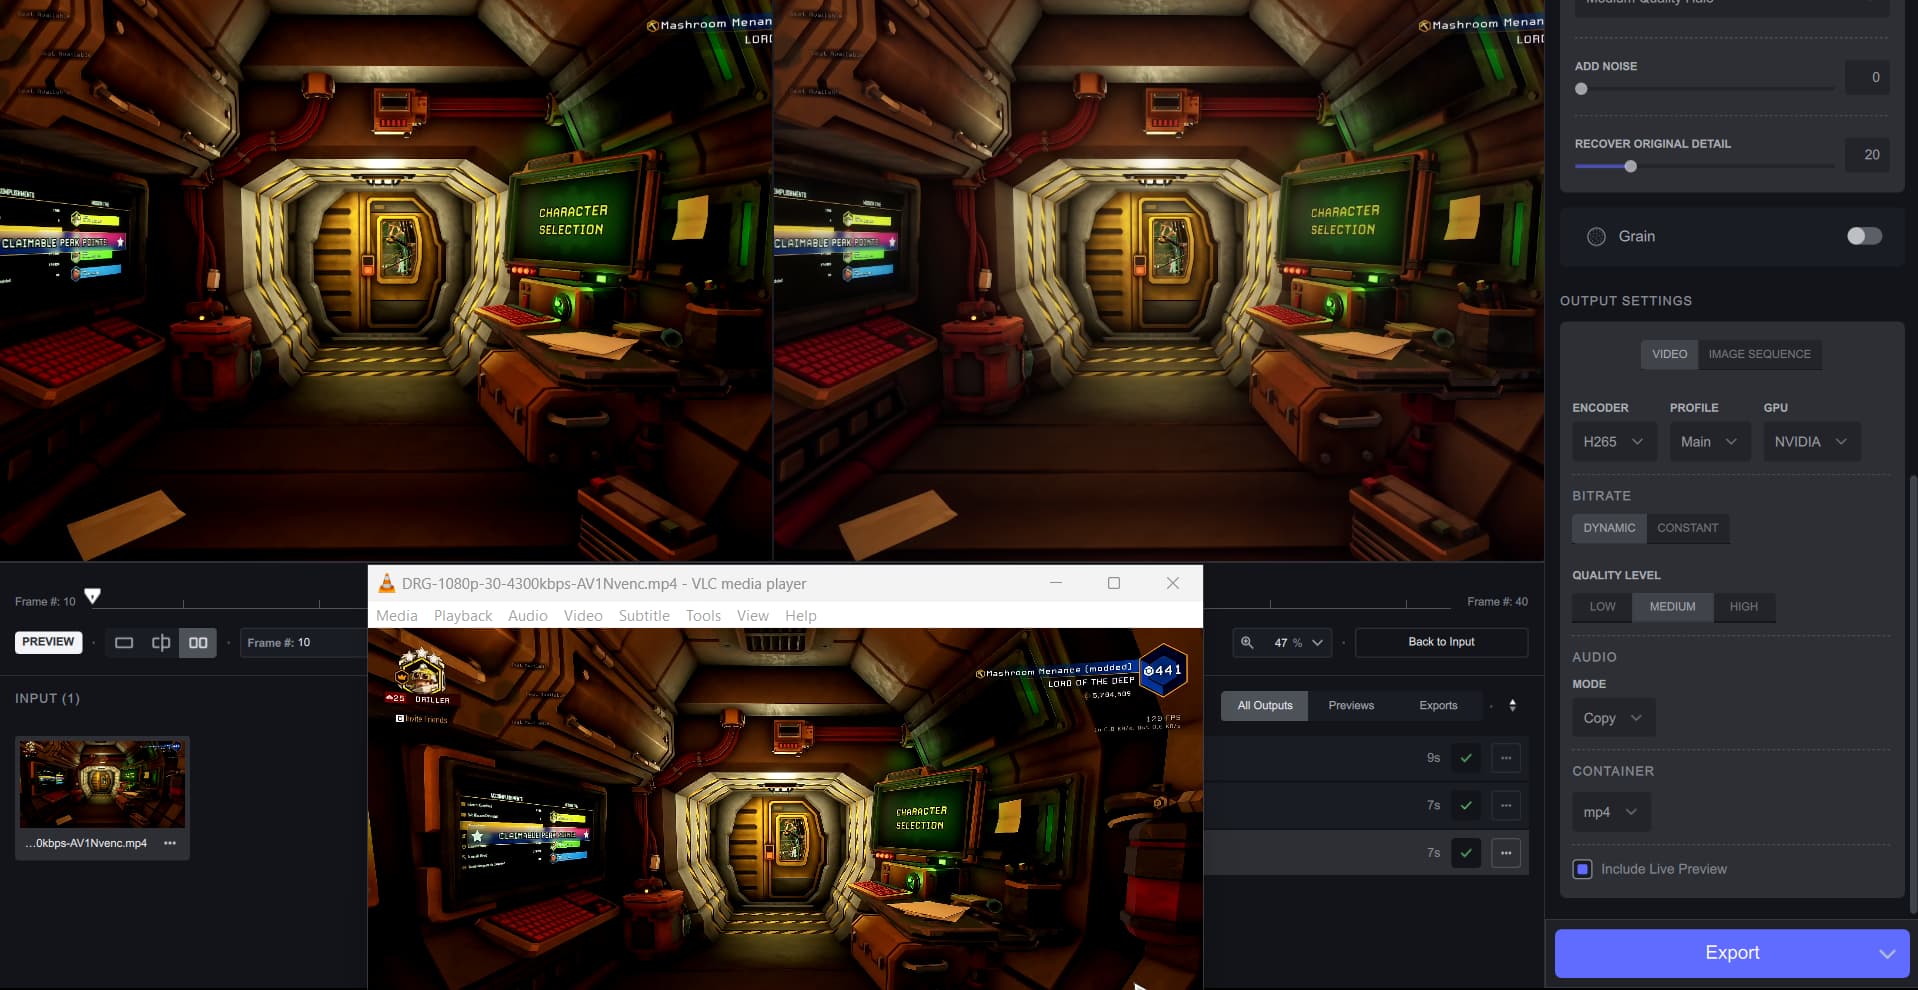Open the H265 encoder dropdown

[x=1613, y=442]
